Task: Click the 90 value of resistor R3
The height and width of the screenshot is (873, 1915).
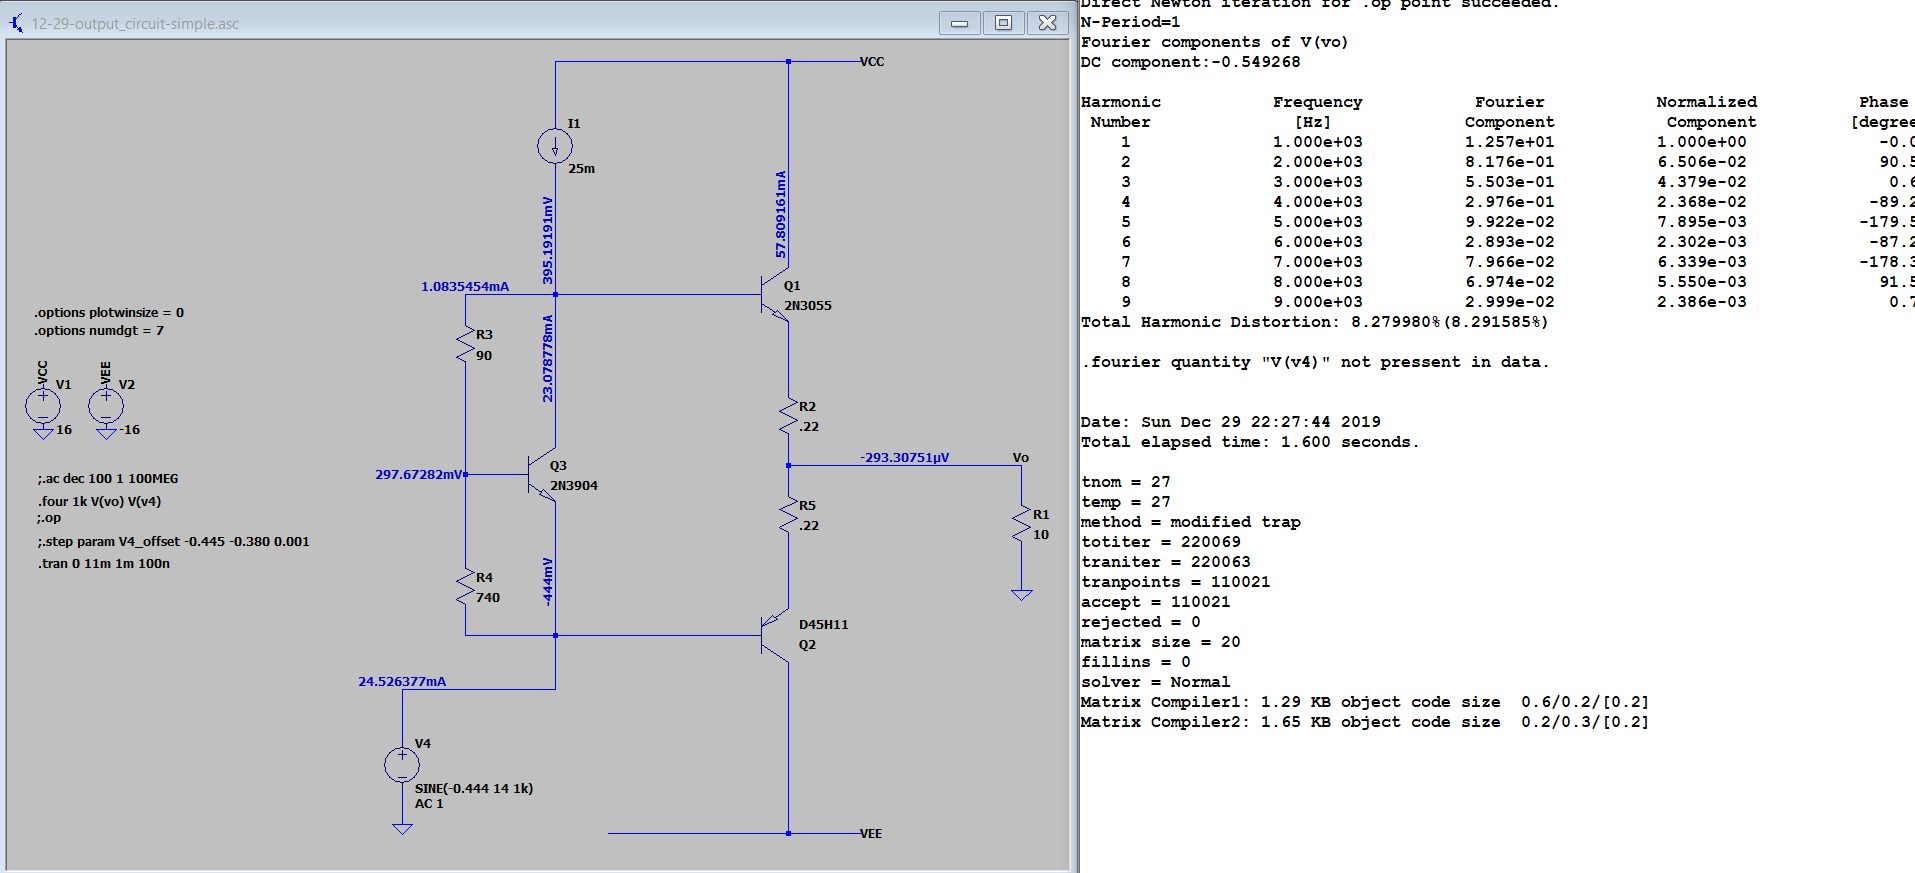Action: click(484, 356)
